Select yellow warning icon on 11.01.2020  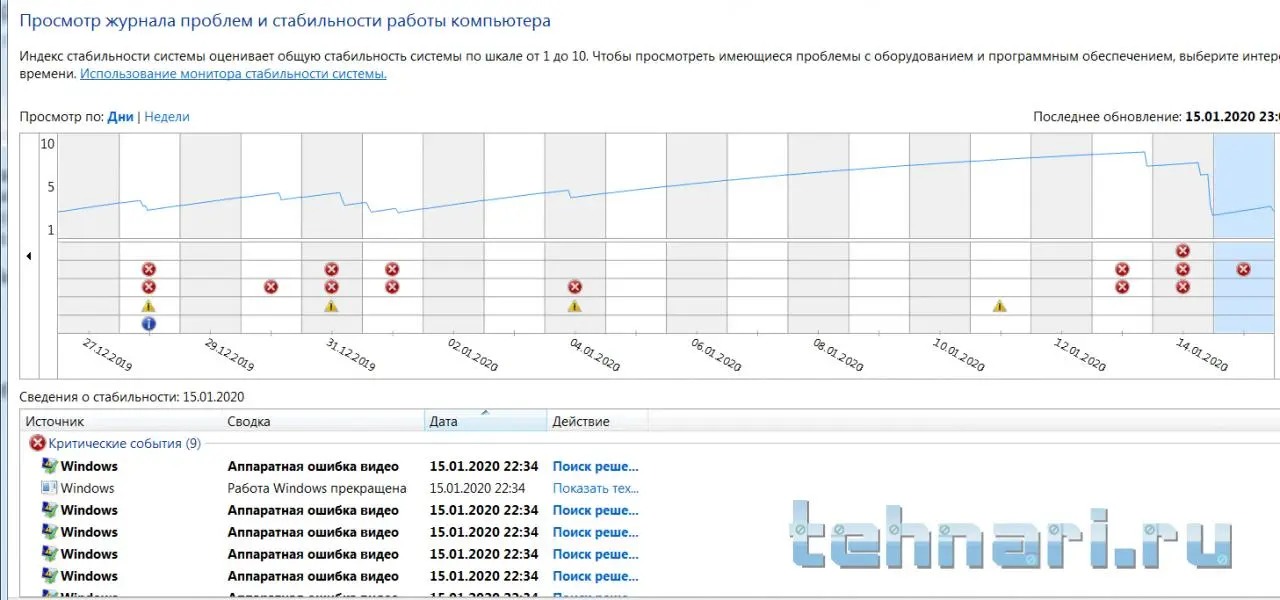point(1000,306)
